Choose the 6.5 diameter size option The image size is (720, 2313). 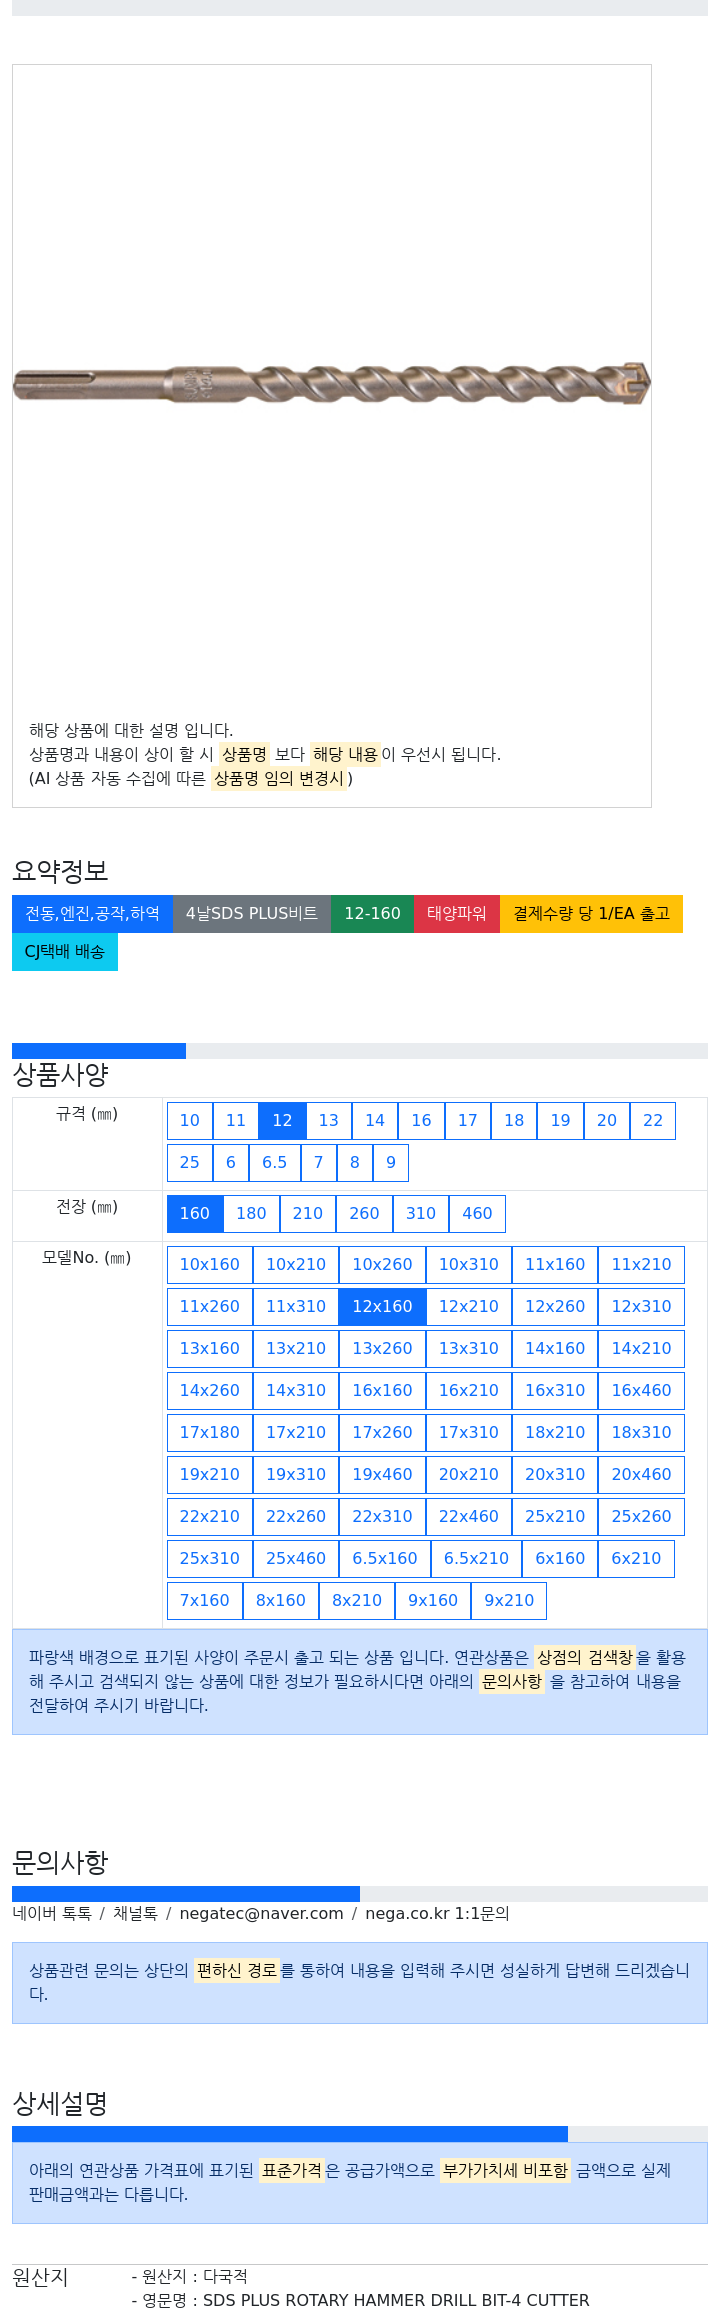click(x=274, y=1162)
